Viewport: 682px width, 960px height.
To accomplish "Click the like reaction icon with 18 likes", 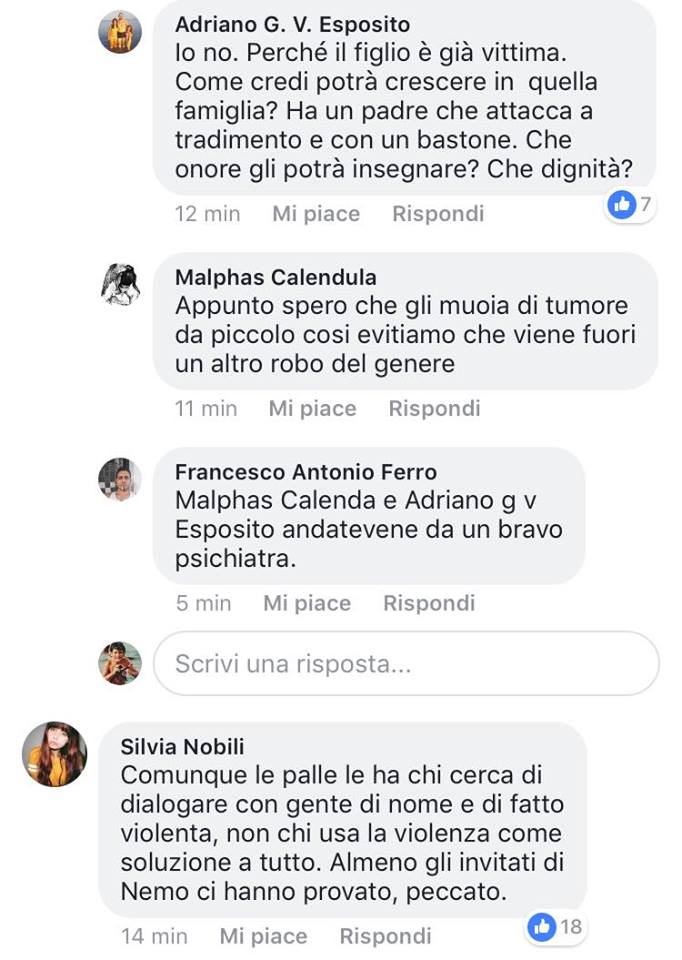I will point(542,927).
